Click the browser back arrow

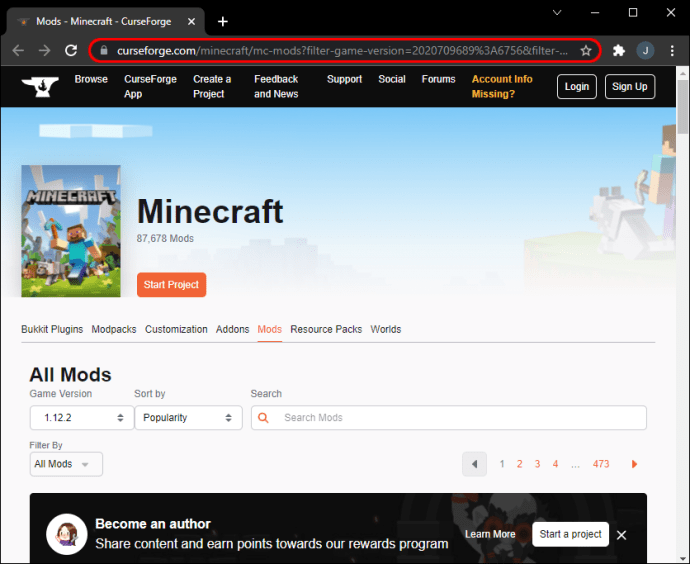[x=18, y=51]
